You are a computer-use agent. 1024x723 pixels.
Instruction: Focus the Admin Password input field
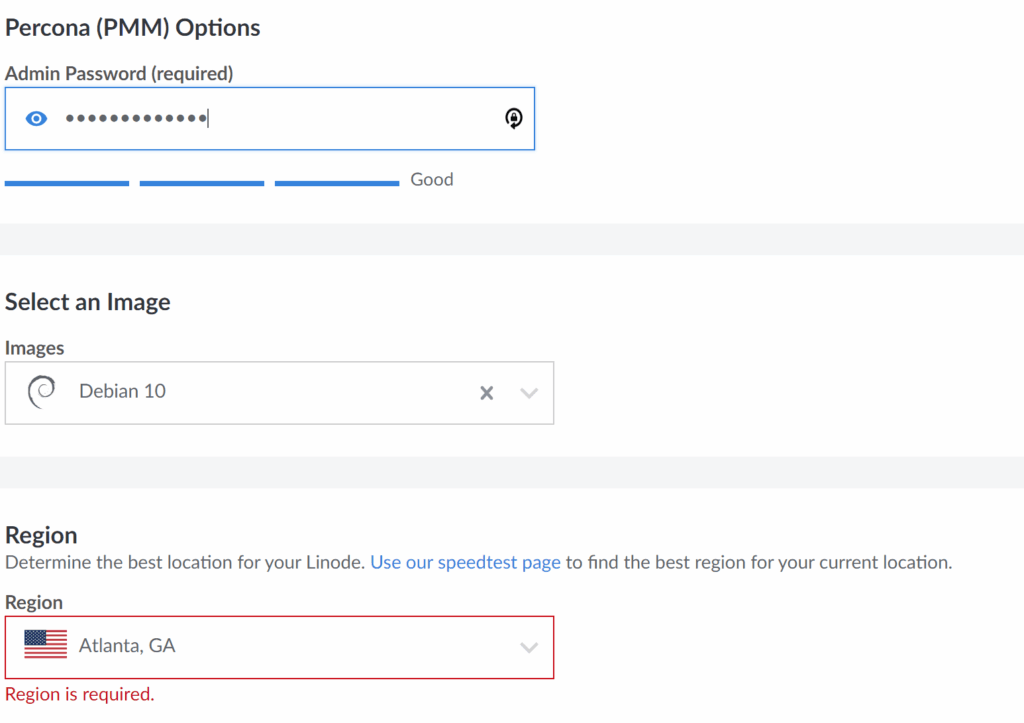pos(270,118)
